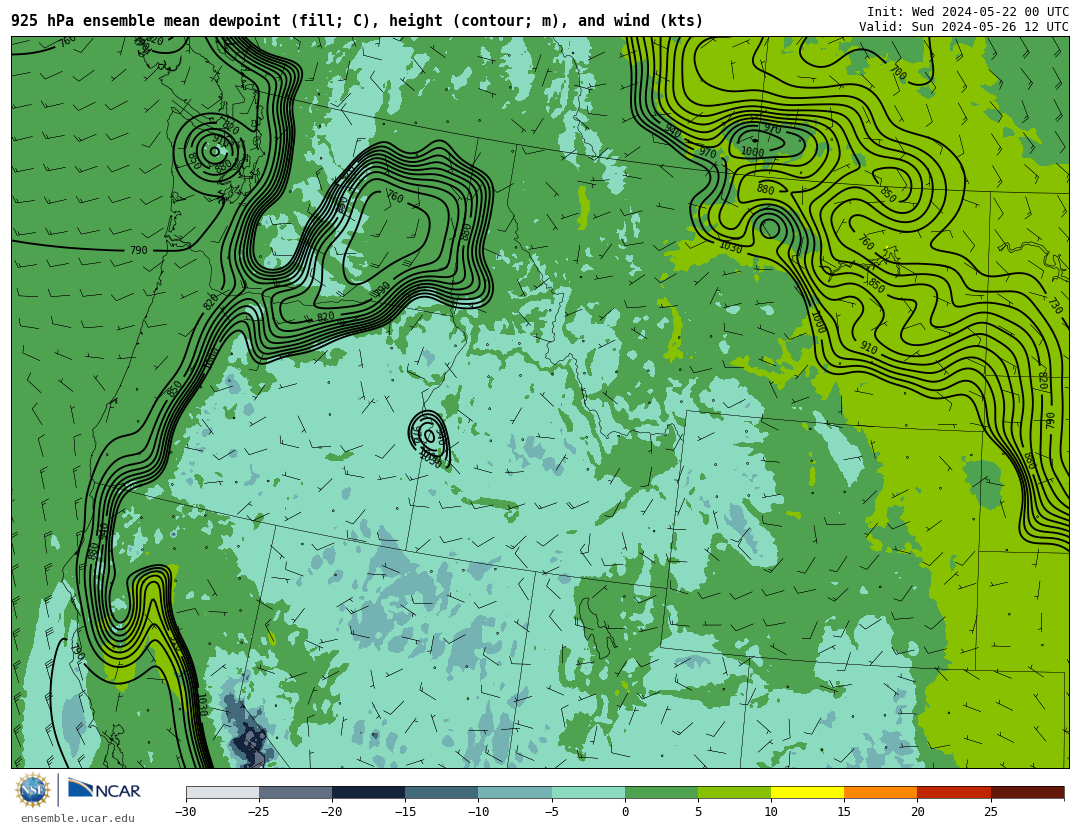The height and width of the screenshot is (831, 1080).
Task: Pick the dark navy -20 to -15 colorbar swatch
Action: (368, 792)
